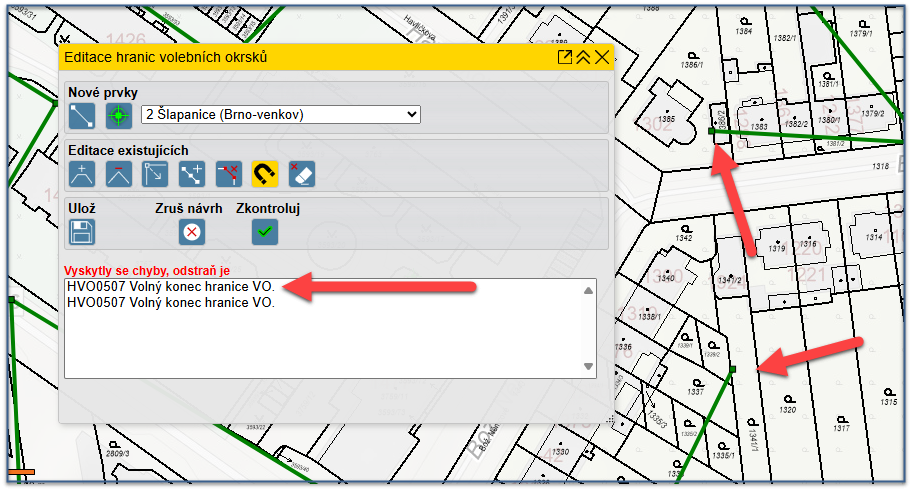Save edits with the Ulož floppy icon

coord(82,232)
